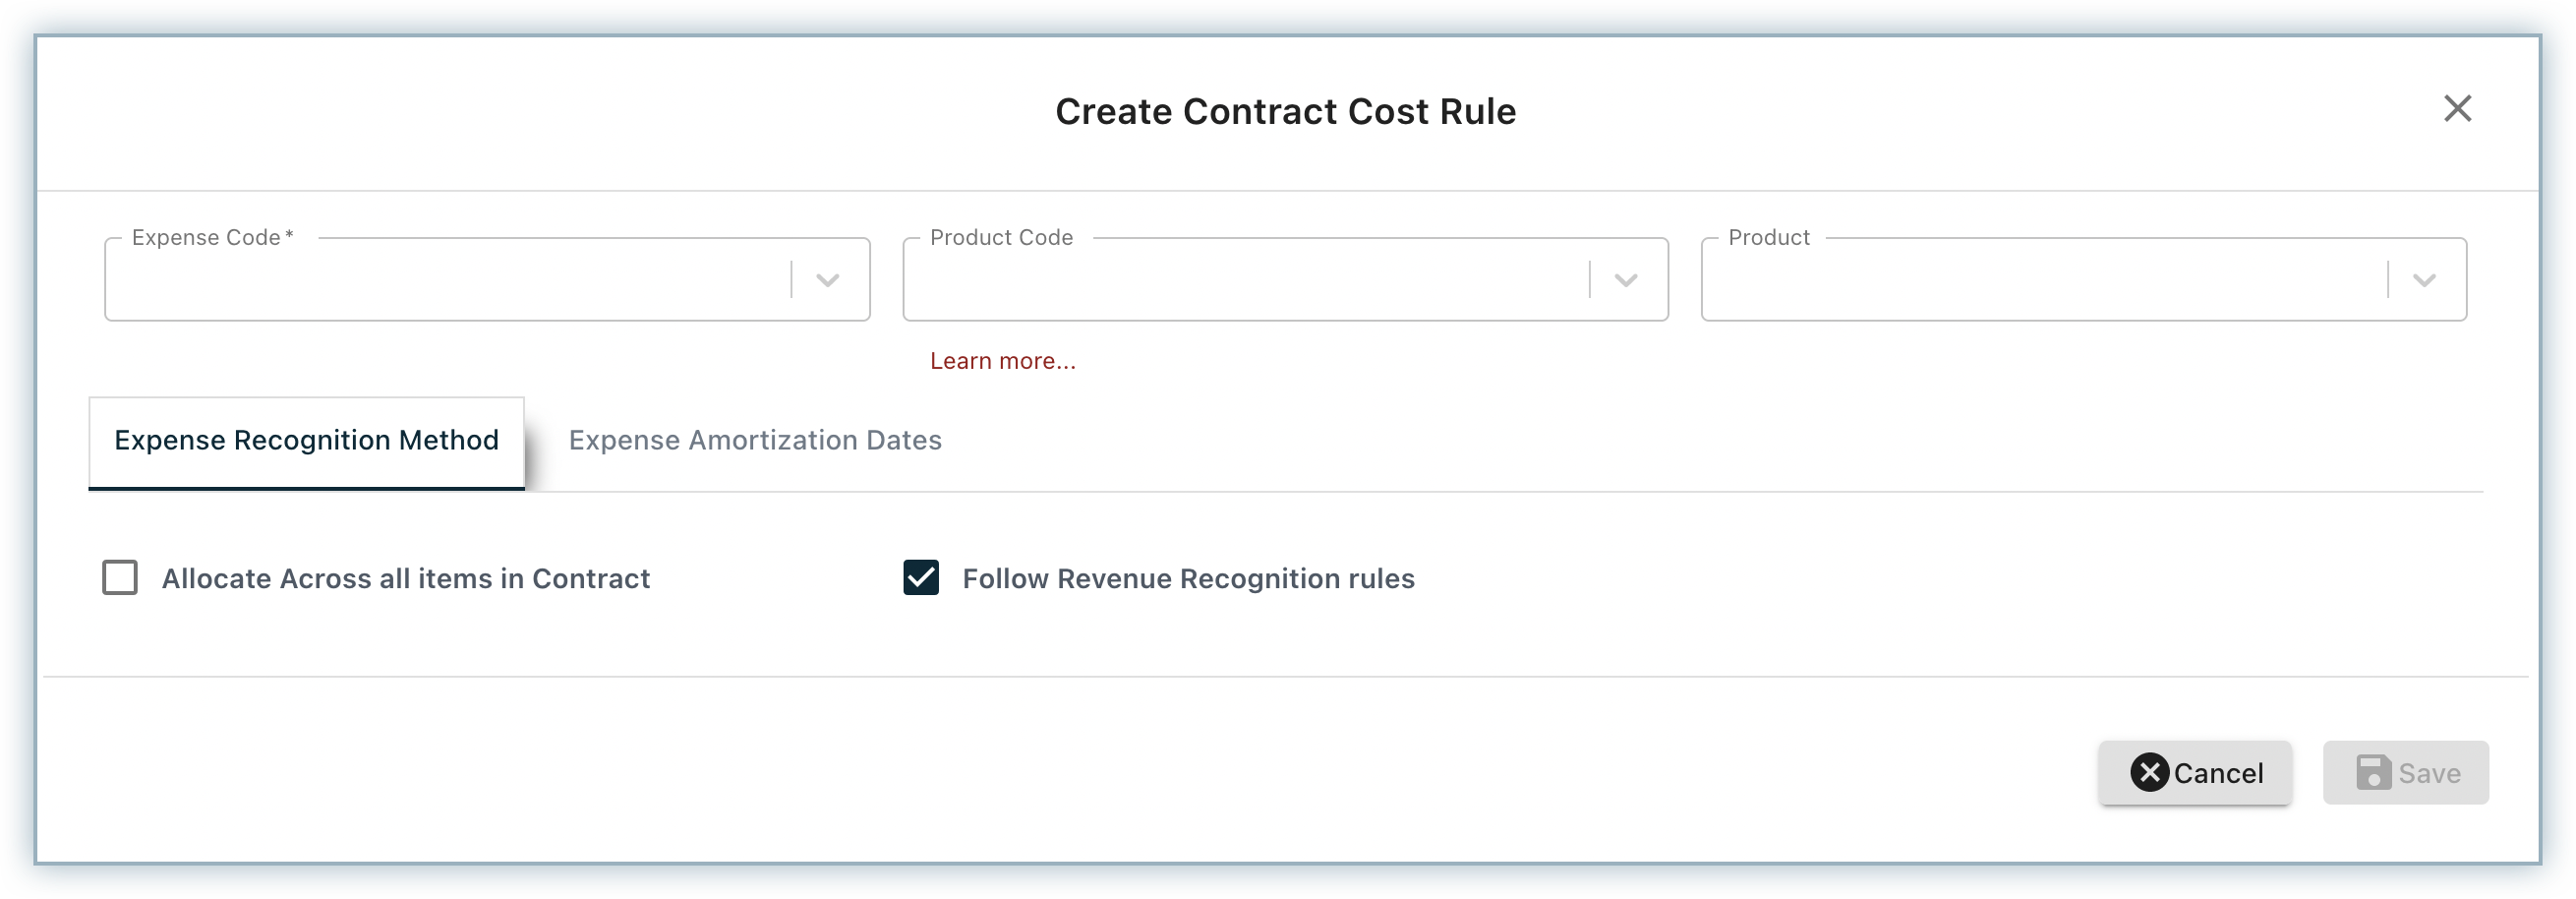Uncheck Follow Revenue Recognition rules checkbox
The image size is (2576, 899).
(920, 577)
